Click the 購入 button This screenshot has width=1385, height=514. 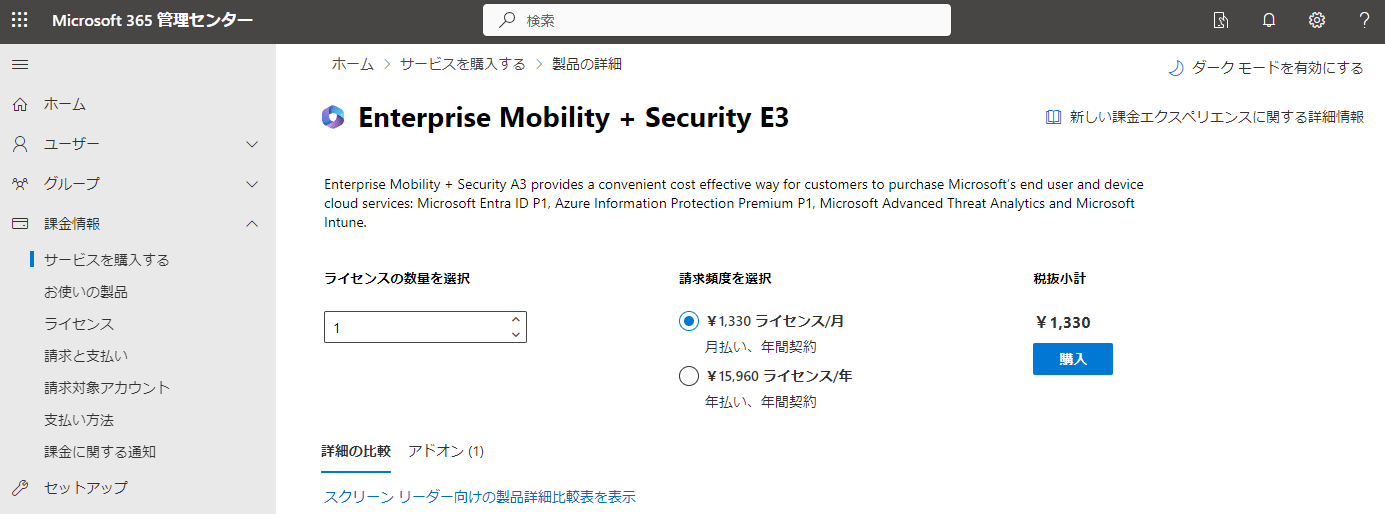click(1073, 359)
